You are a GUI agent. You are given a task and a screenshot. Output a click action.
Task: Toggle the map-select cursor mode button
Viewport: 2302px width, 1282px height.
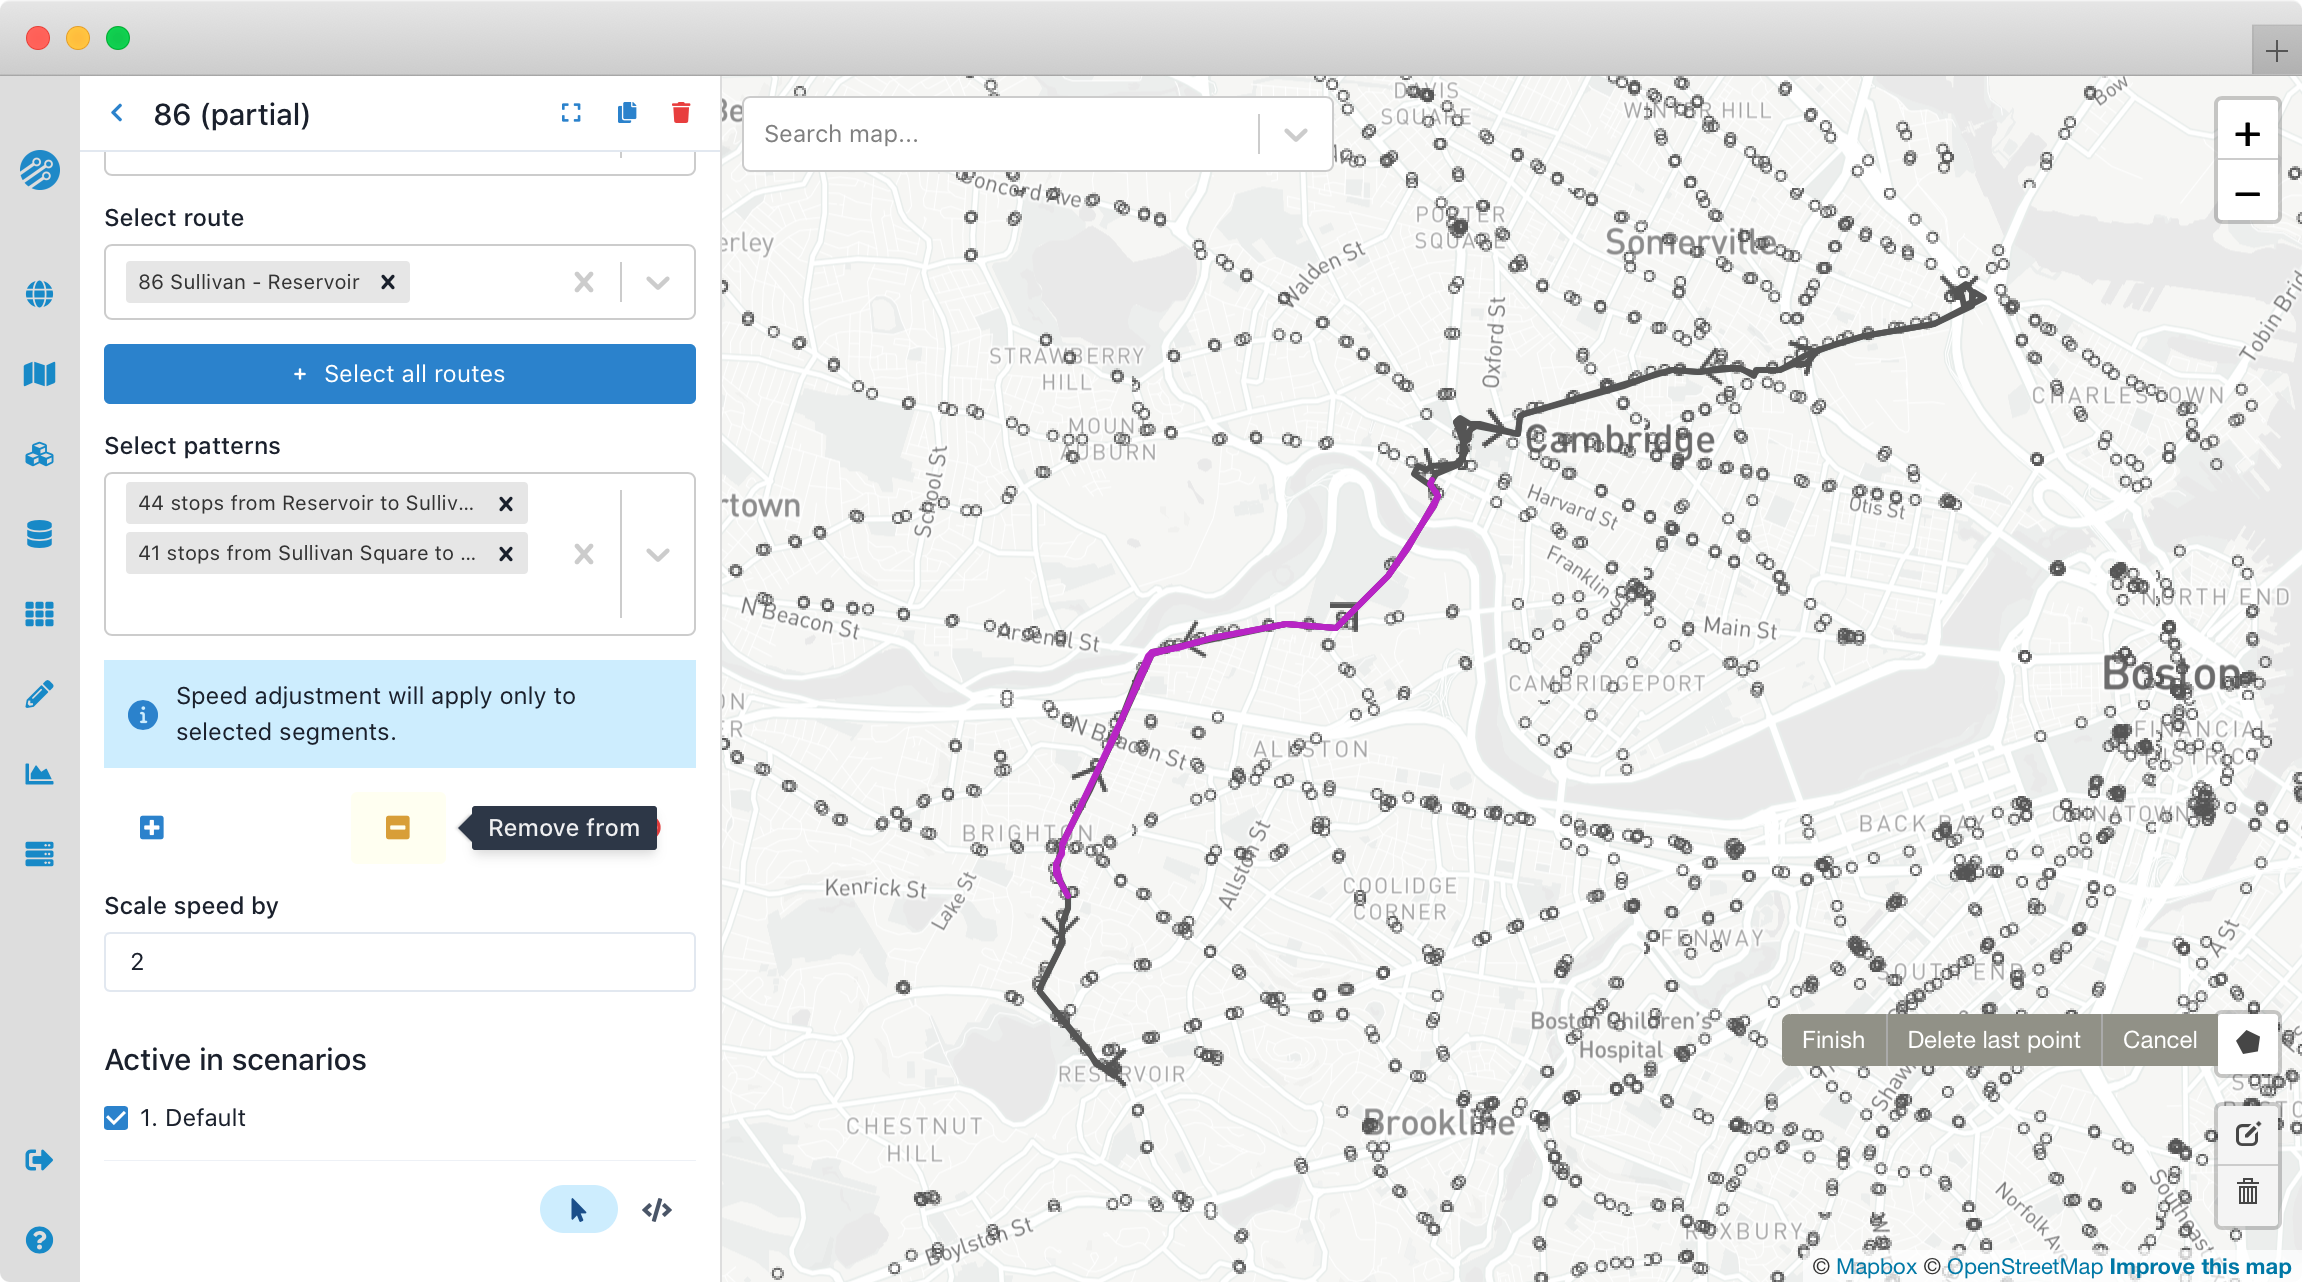578,1209
